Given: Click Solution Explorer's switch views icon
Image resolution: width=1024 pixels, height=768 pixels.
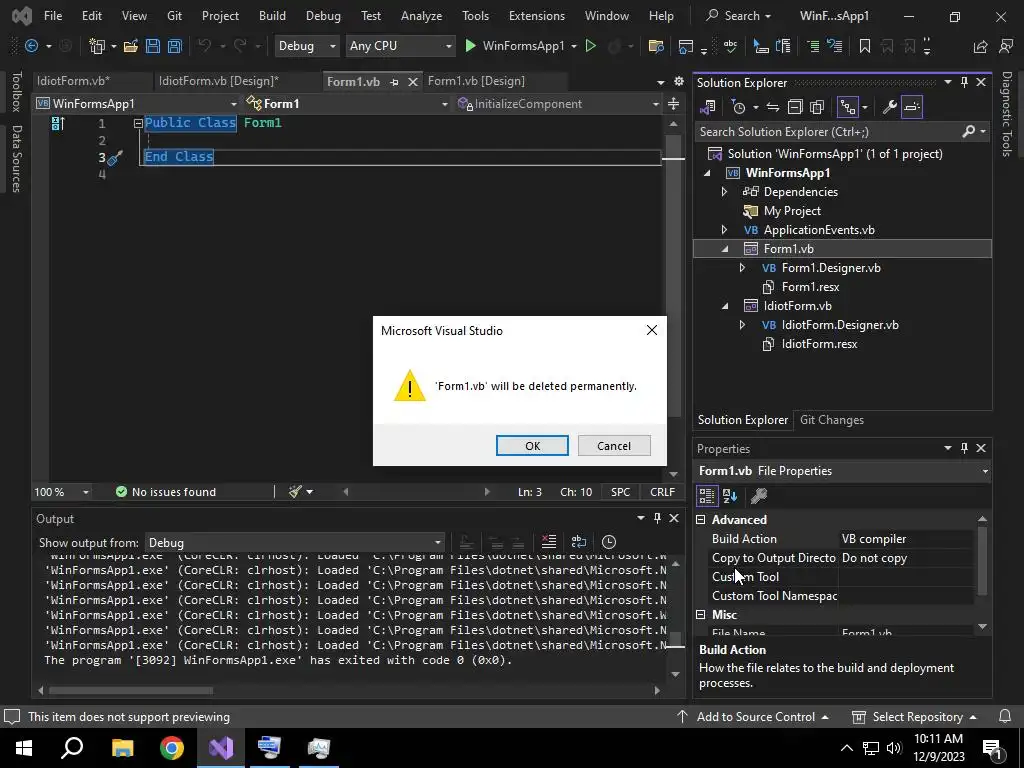Looking at the screenshot, I should [708, 107].
